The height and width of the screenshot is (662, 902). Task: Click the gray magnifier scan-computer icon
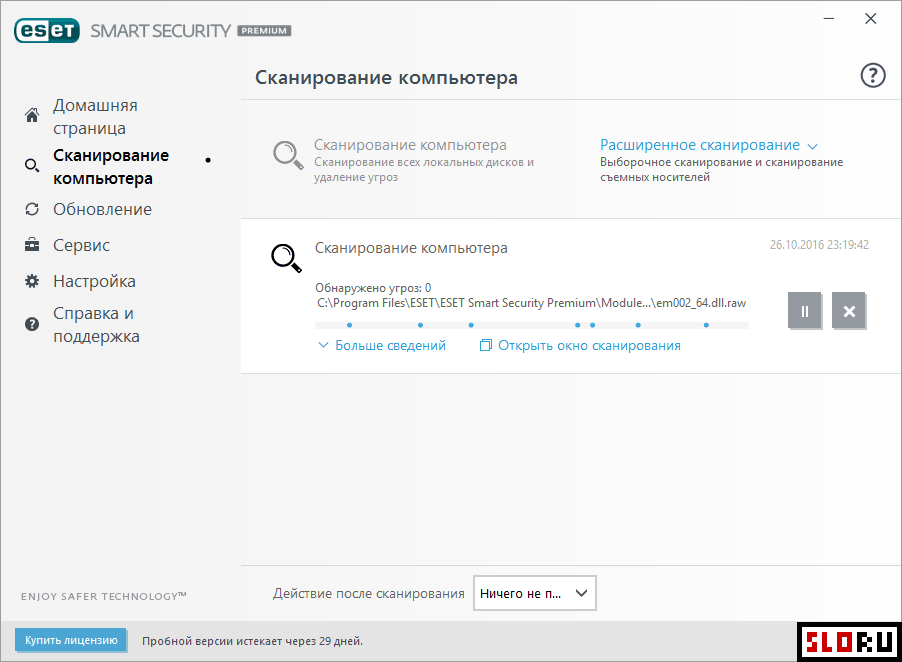click(288, 155)
